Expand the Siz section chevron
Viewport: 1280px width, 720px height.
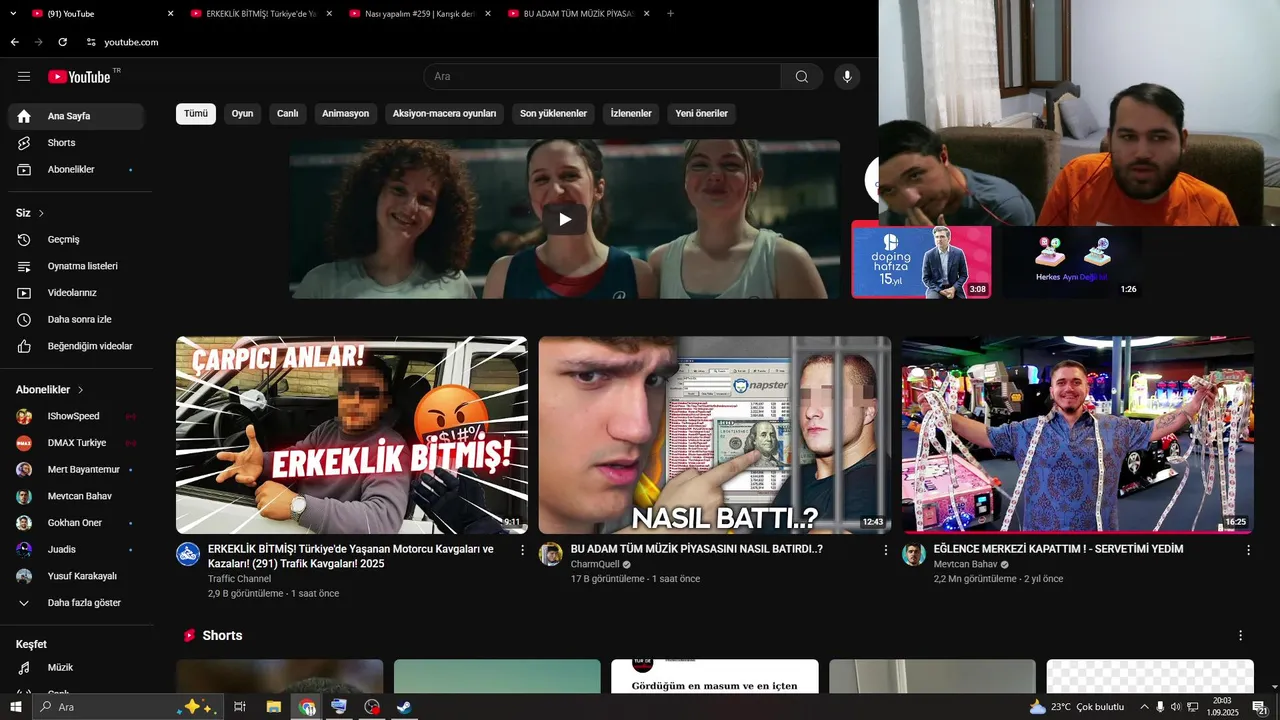(41, 213)
